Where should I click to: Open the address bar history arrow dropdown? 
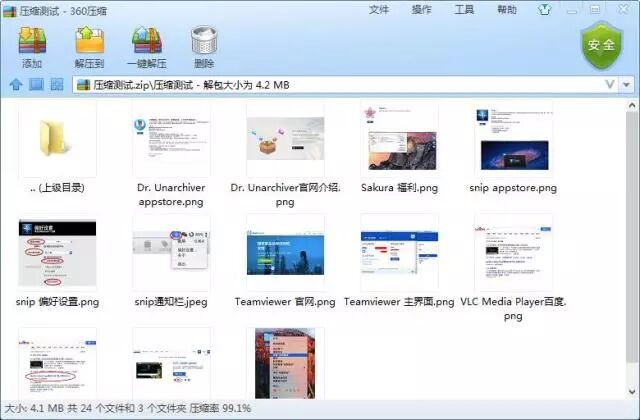[627, 85]
